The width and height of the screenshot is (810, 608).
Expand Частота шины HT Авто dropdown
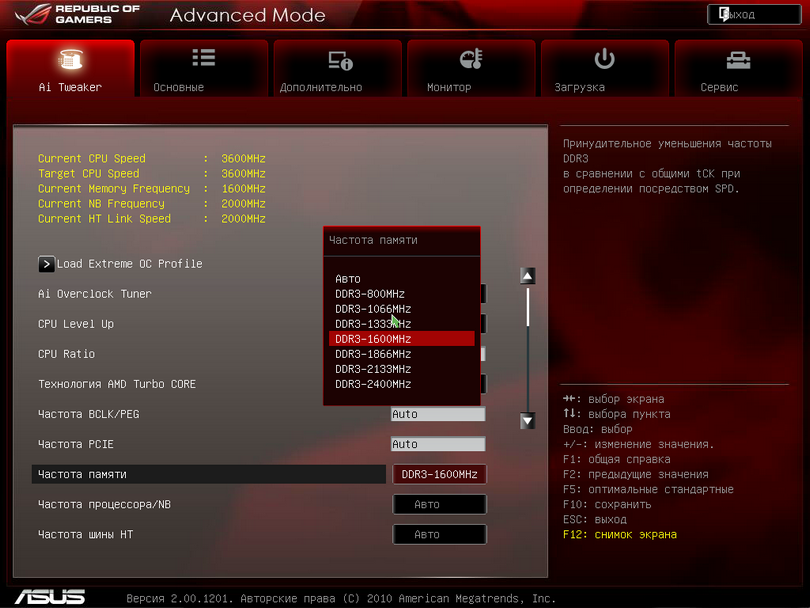tap(439, 535)
